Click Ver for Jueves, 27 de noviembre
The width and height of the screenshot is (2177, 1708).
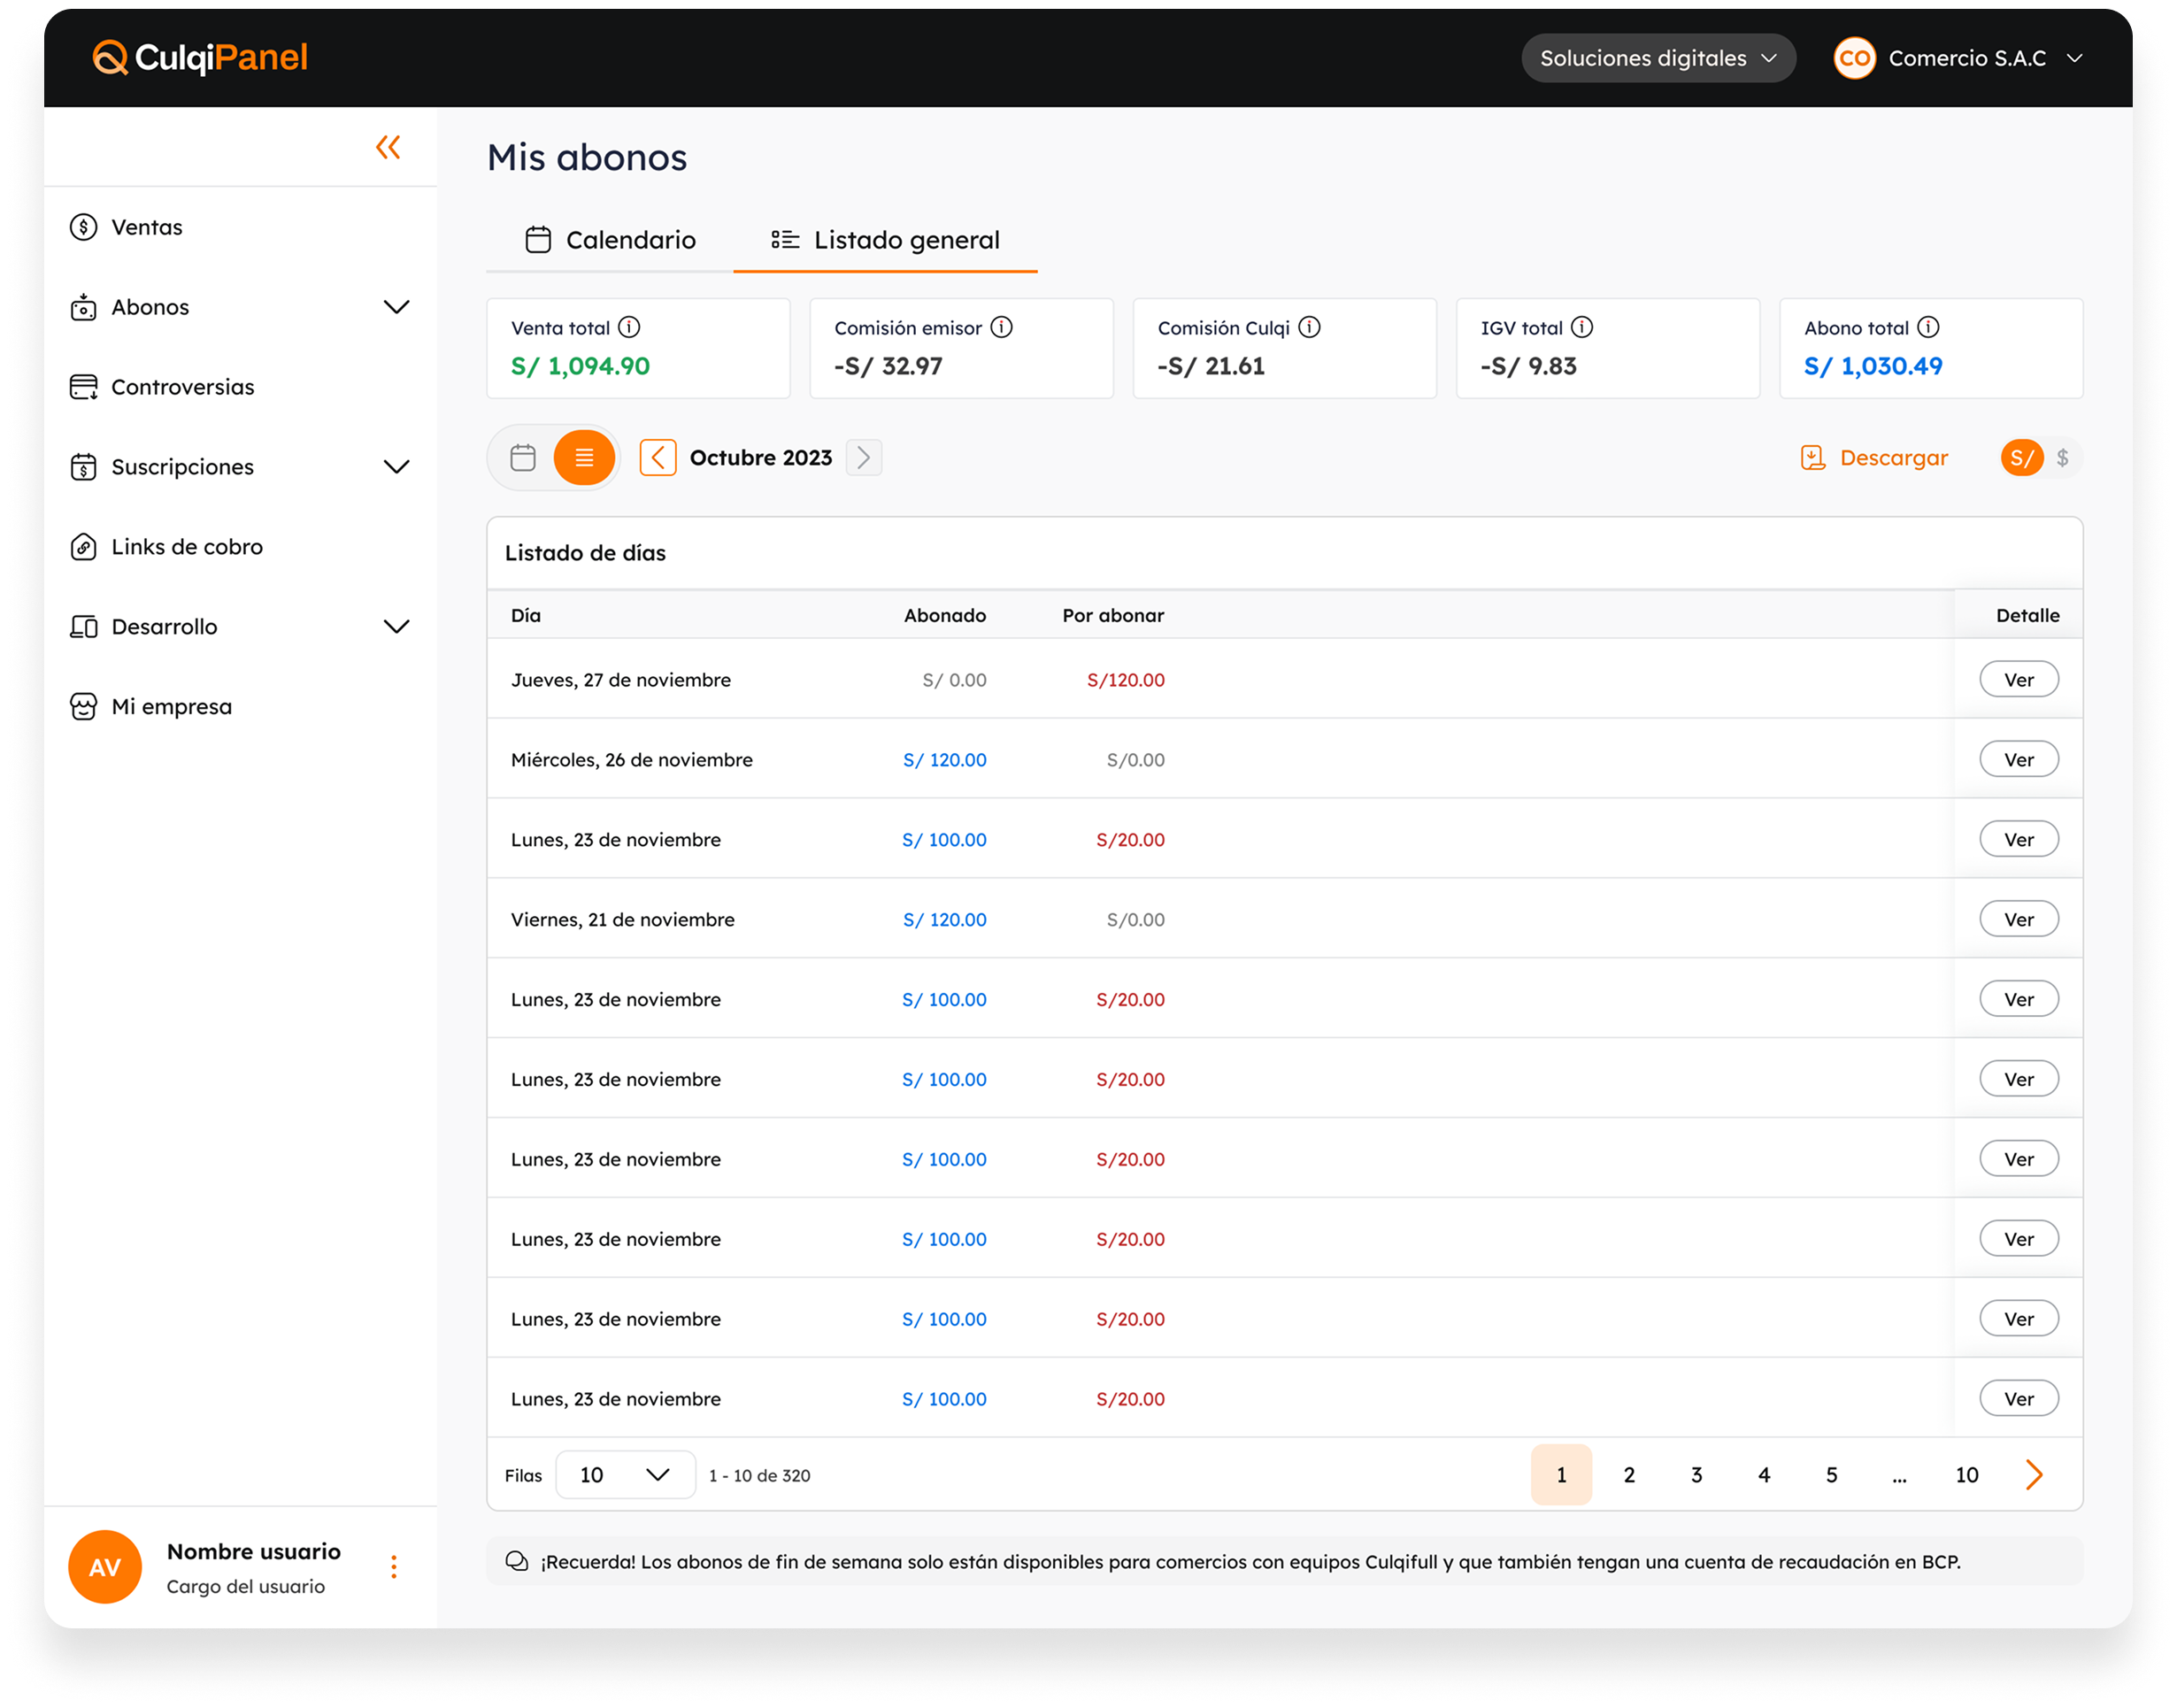tap(2018, 680)
